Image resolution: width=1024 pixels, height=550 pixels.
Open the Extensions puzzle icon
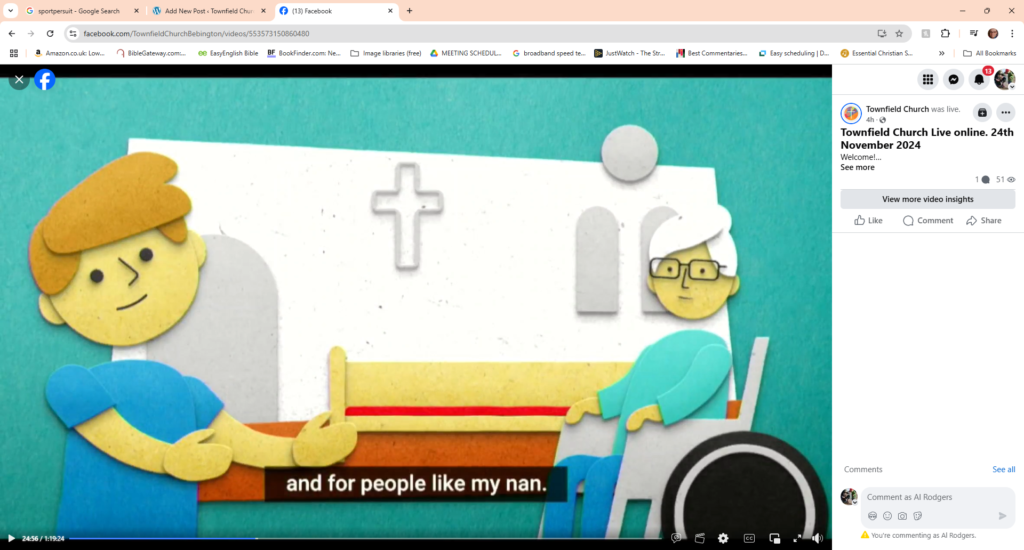pos(945,33)
